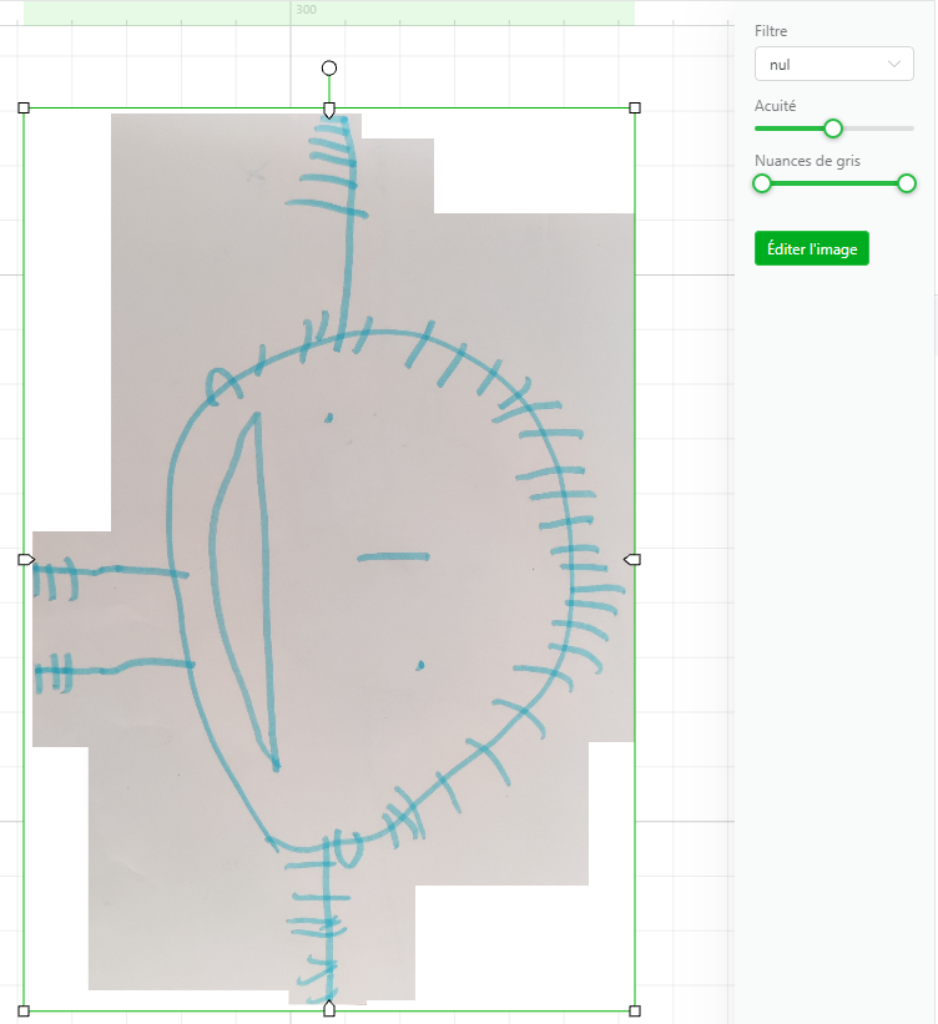Click the left Nuances de gris handle
The height and width of the screenshot is (1024, 938).
[762, 184]
